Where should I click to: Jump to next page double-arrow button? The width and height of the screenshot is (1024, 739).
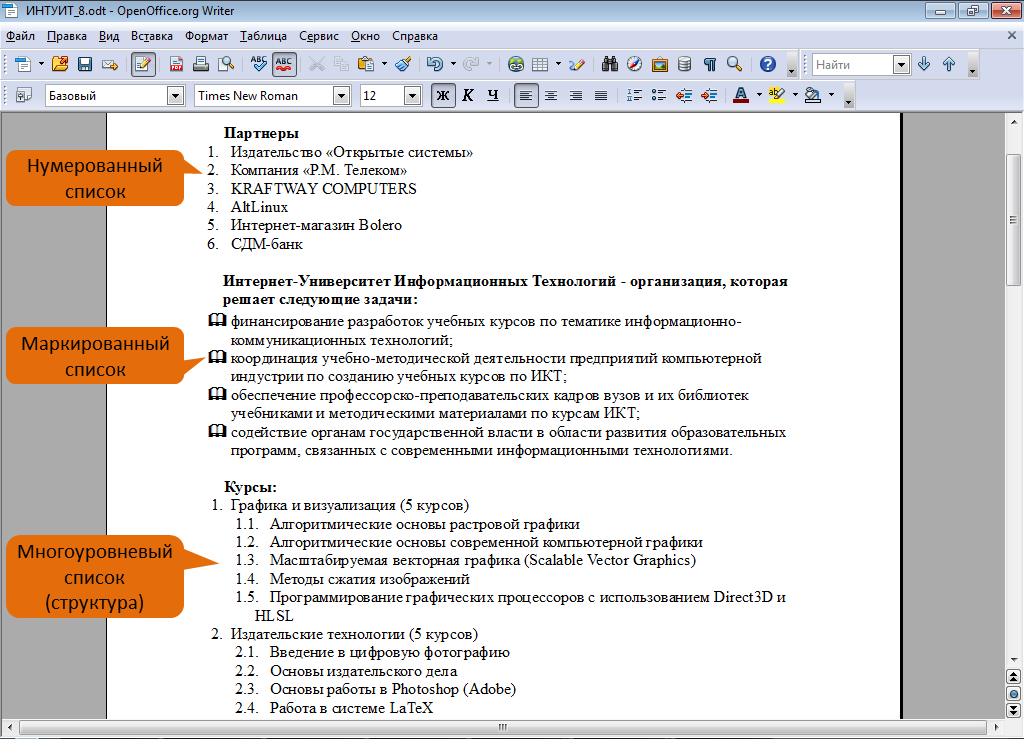click(x=1014, y=710)
